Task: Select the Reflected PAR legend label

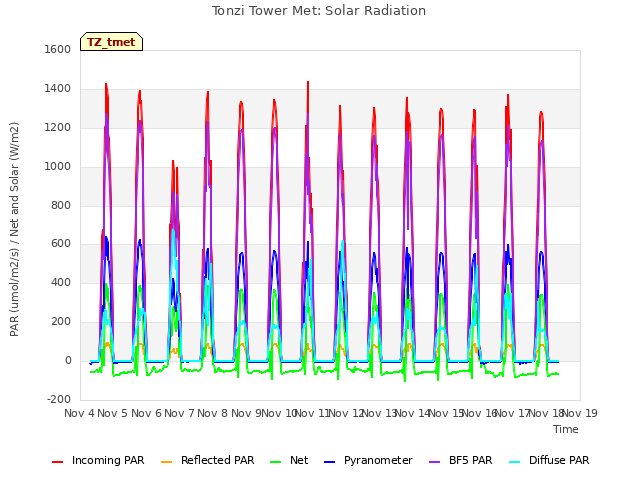Action: click(x=218, y=460)
